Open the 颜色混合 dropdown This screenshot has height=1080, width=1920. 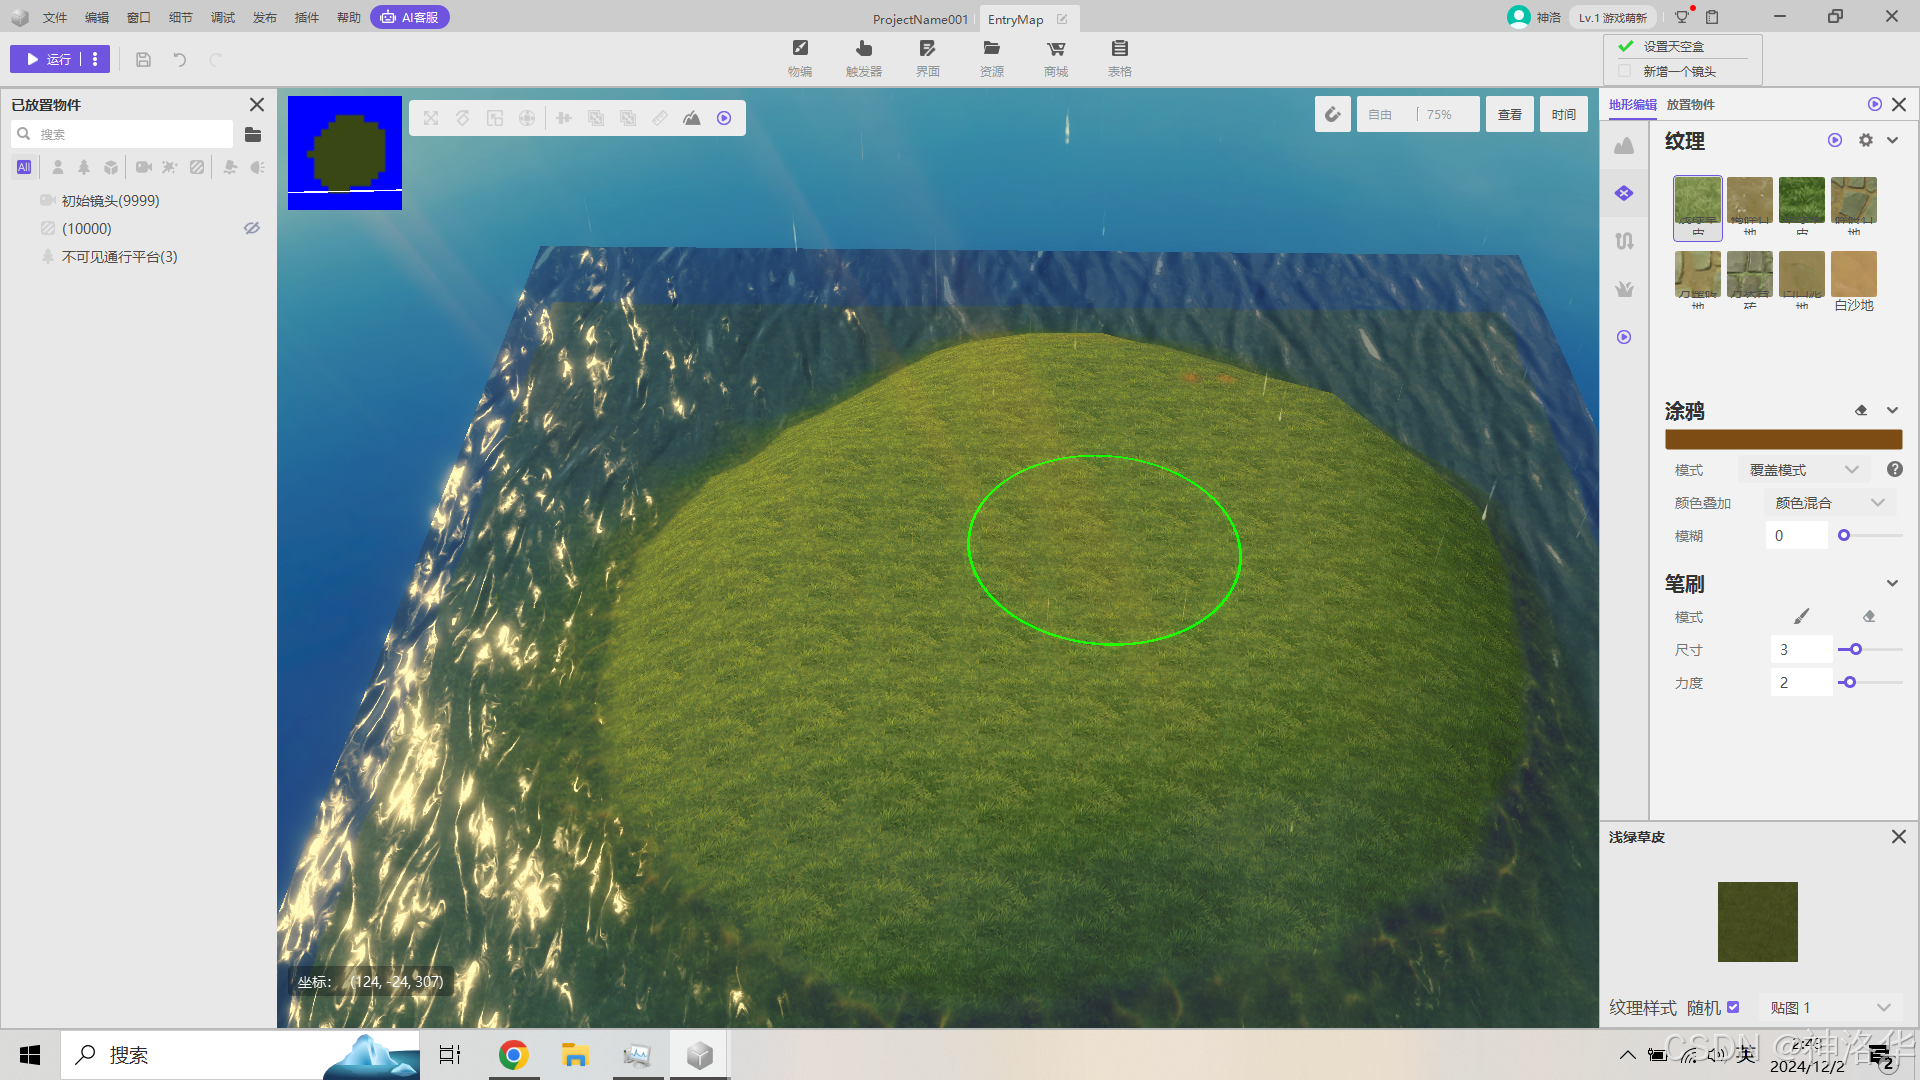[1829, 503]
